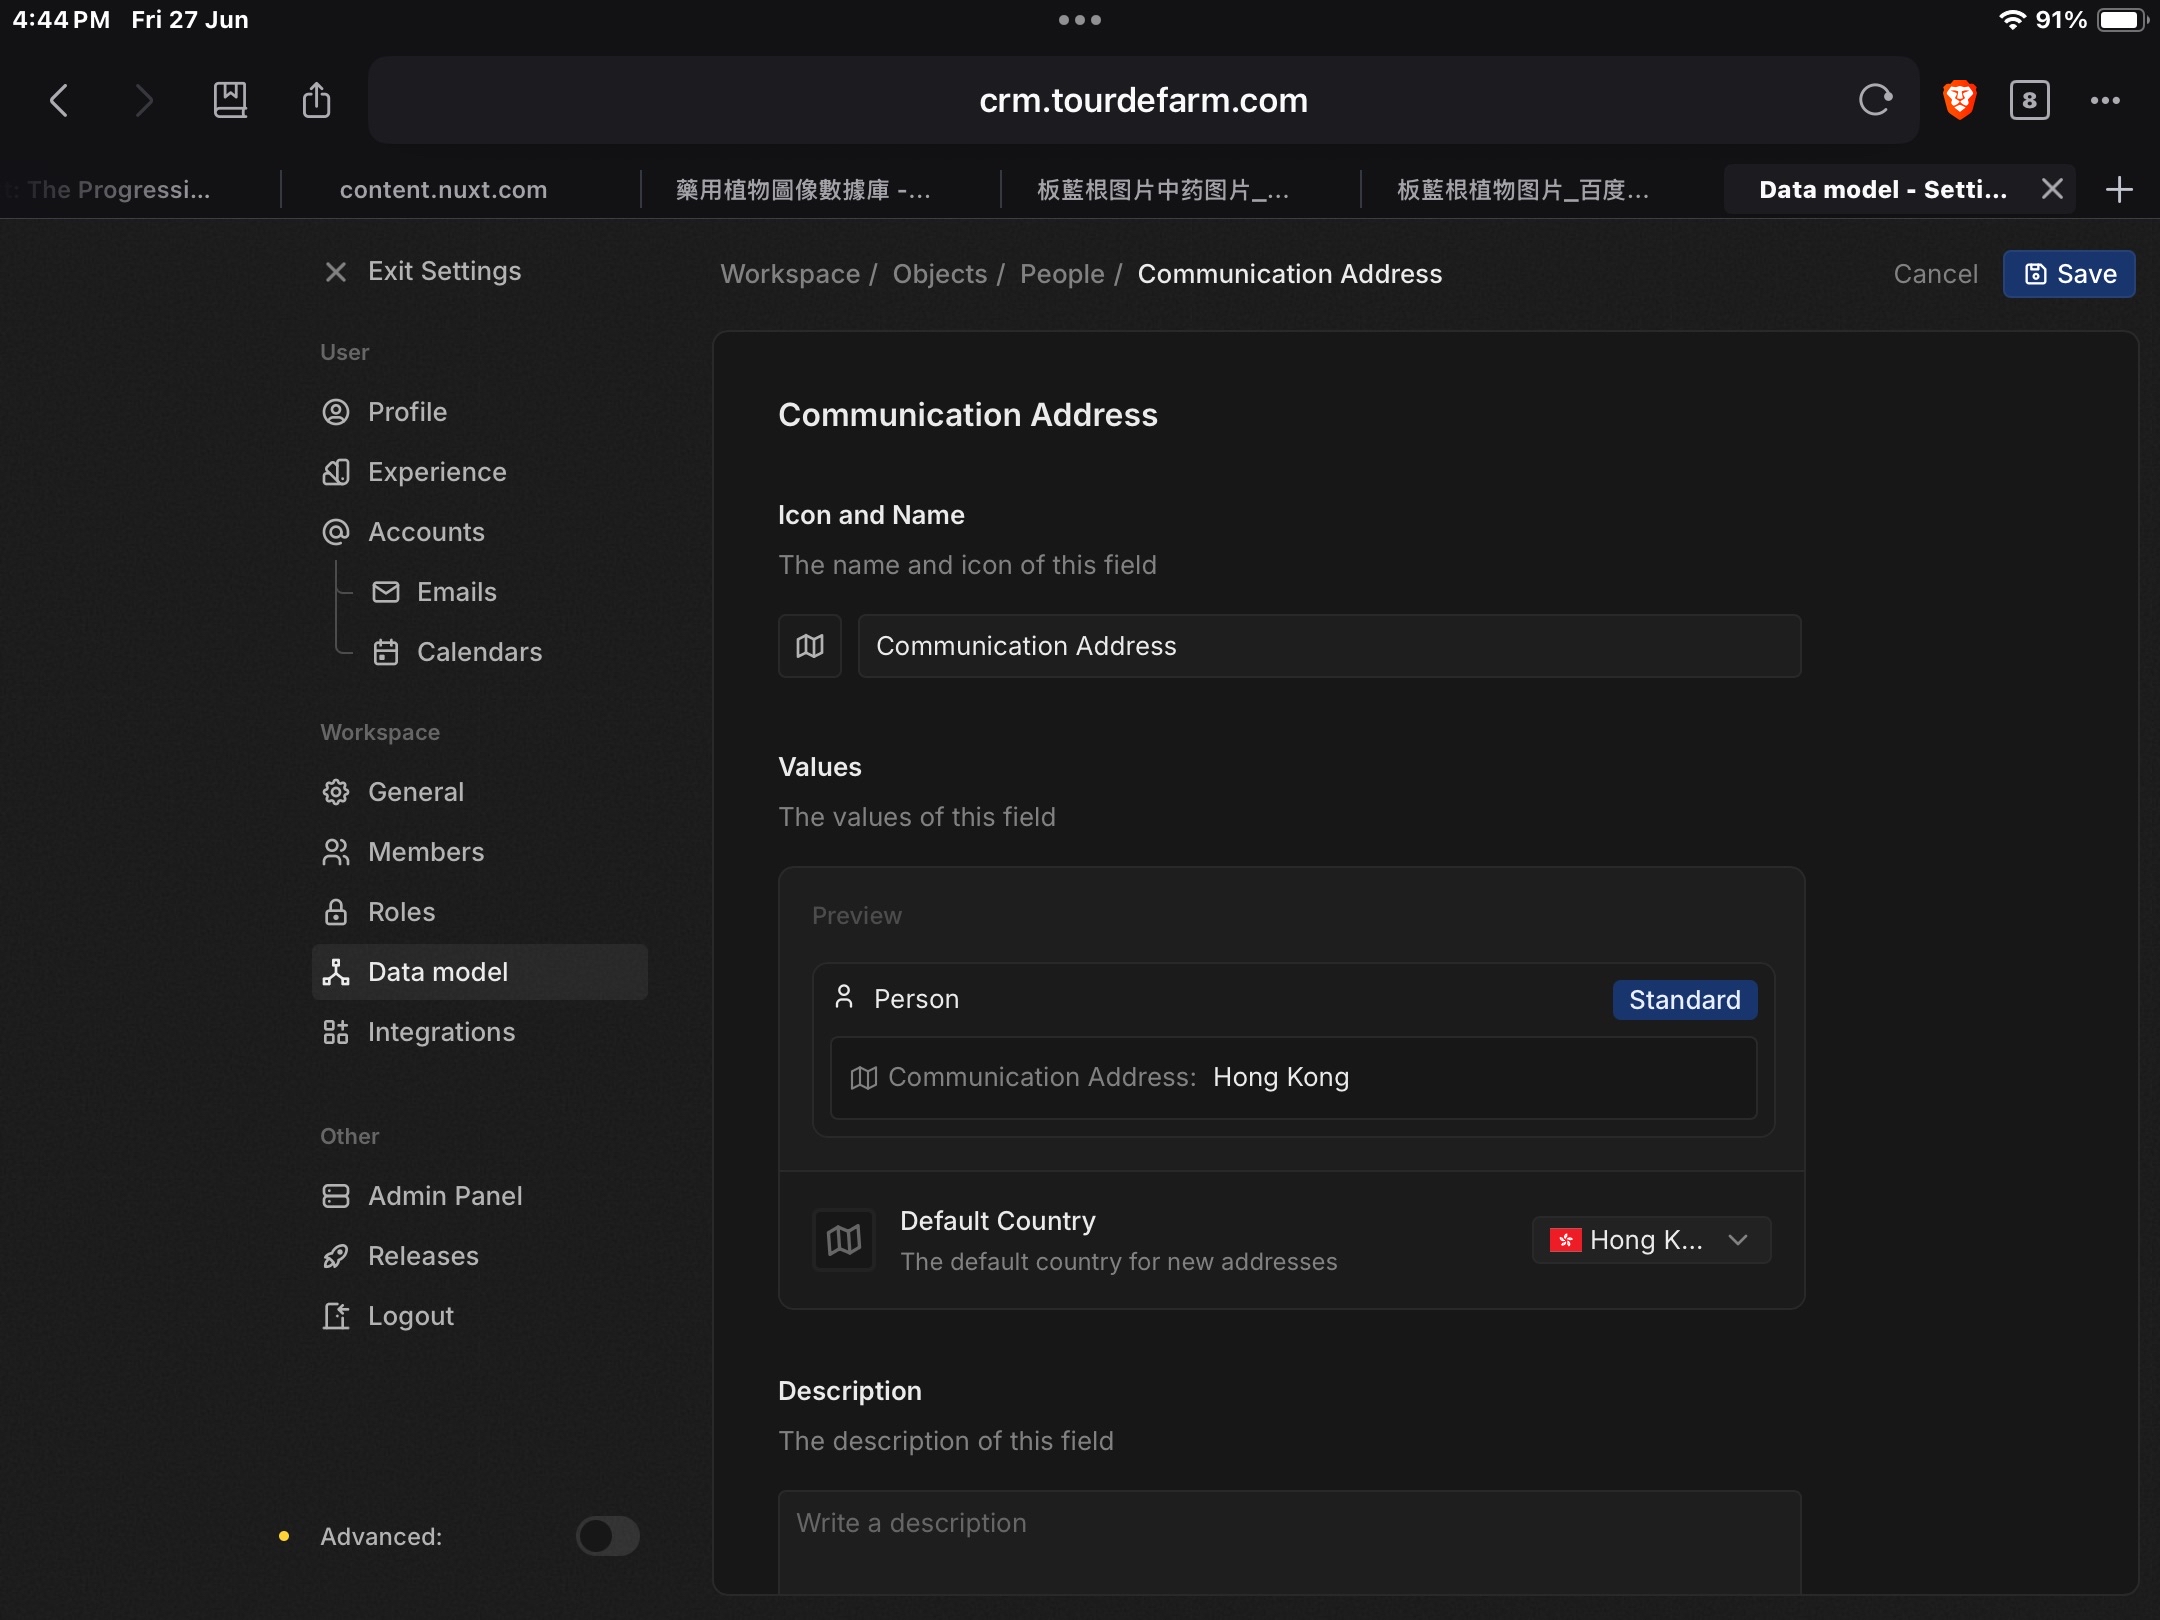Open new tab with plus icon

[2119, 190]
